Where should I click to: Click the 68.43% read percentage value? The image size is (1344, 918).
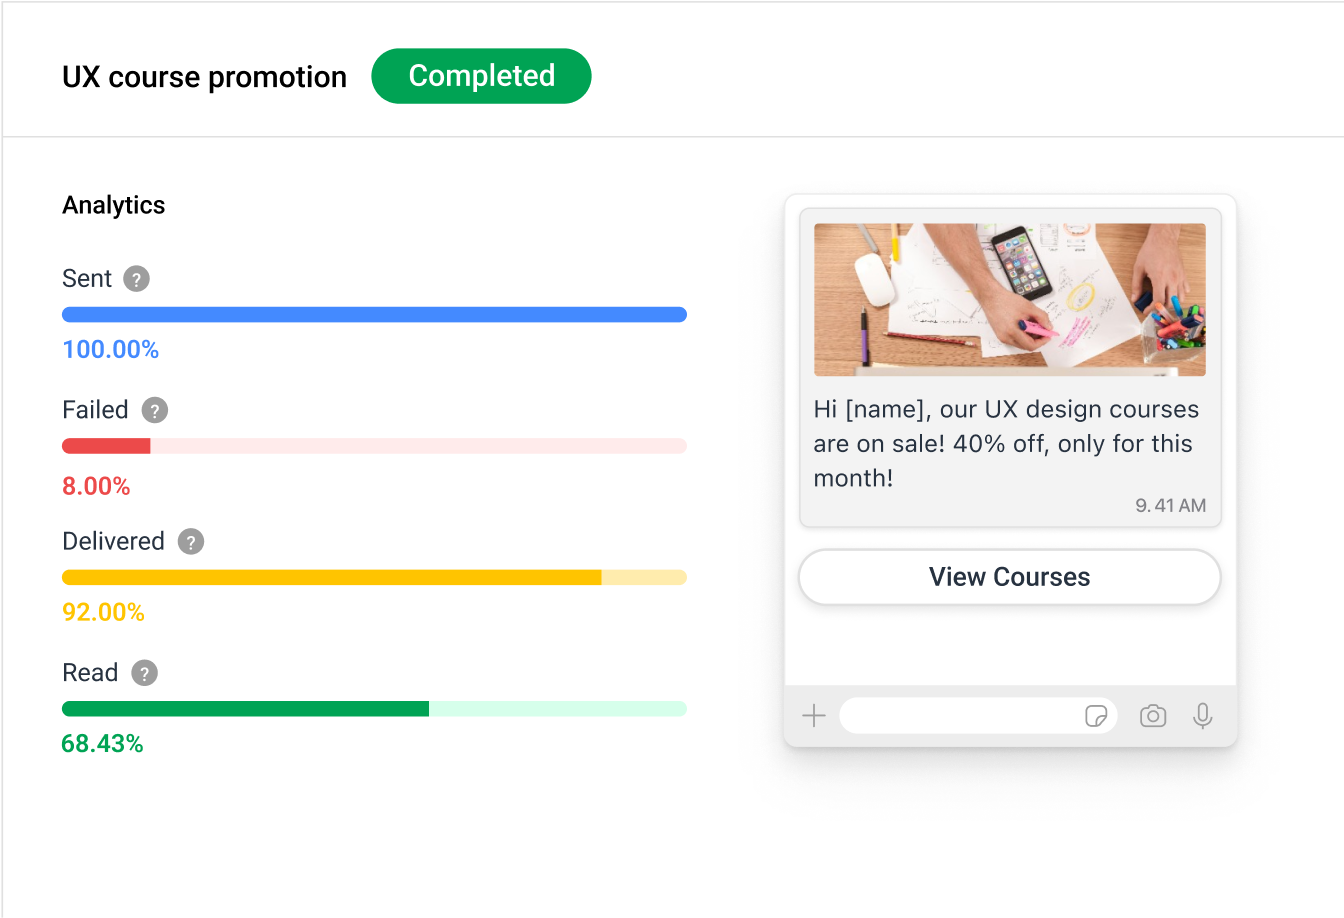(102, 744)
